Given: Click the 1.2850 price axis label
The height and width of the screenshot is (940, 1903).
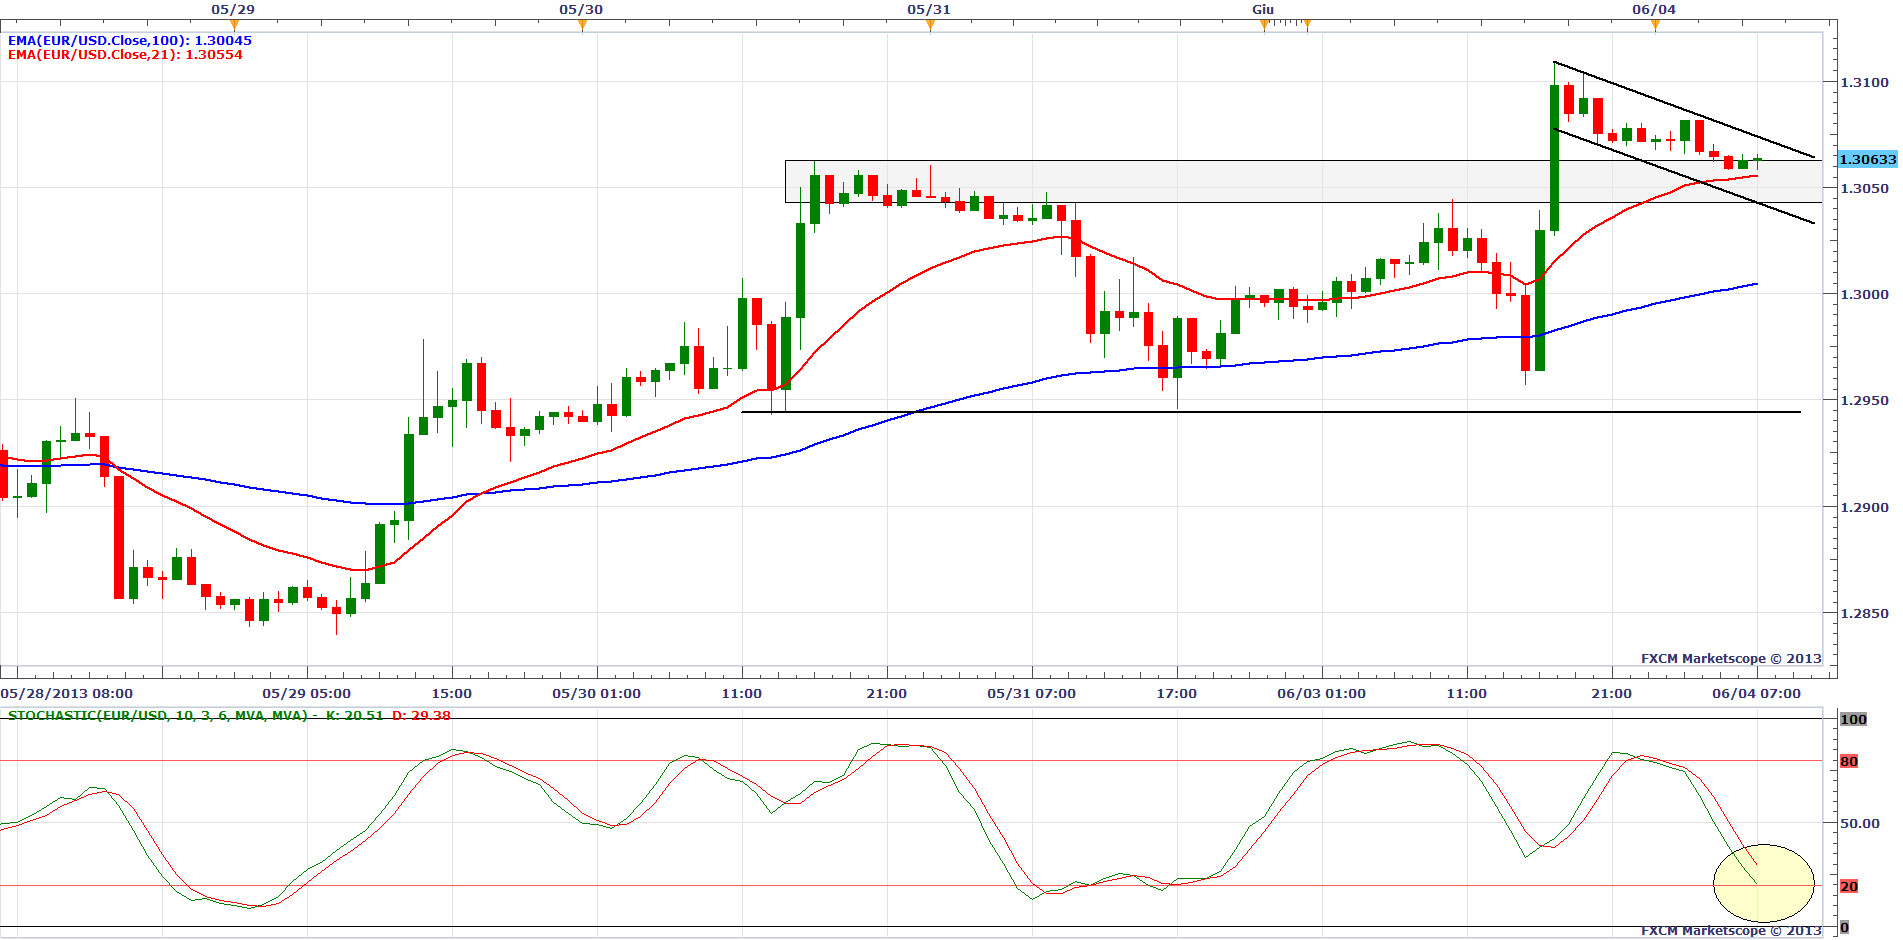Looking at the screenshot, I should [x=1864, y=613].
